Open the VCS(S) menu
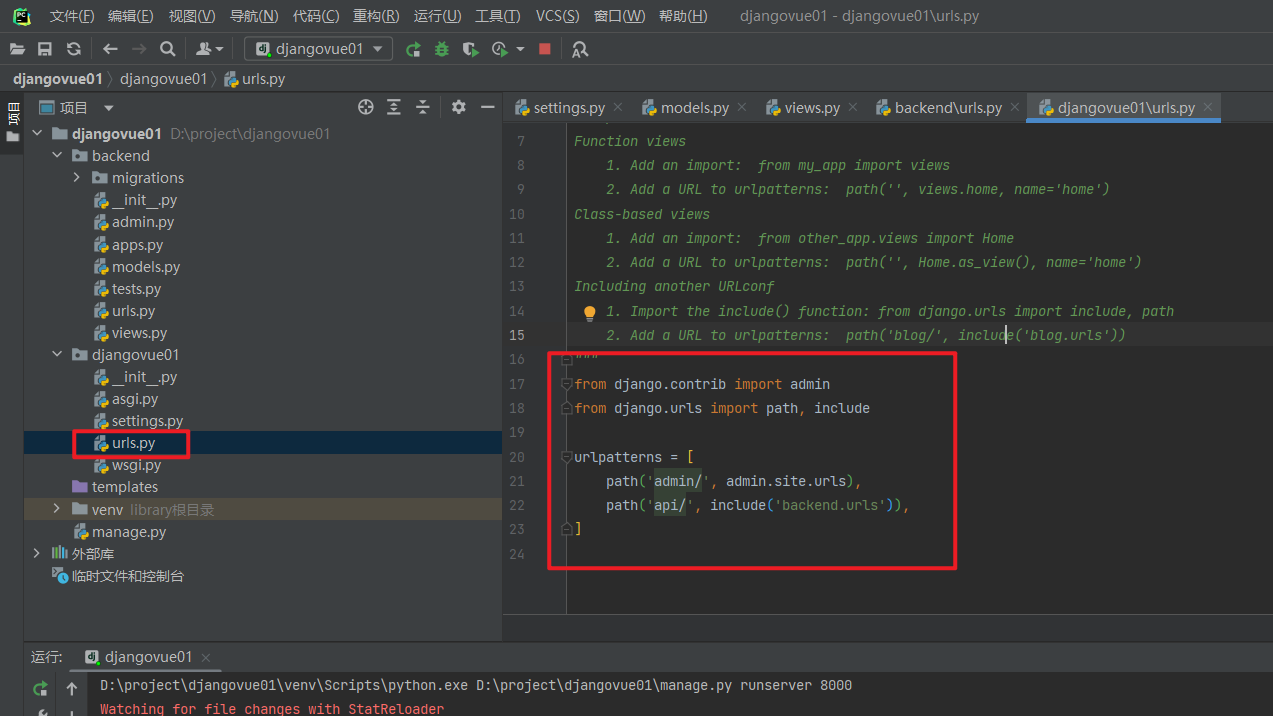The height and width of the screenshot is (716, 1273). coord(557,16)
